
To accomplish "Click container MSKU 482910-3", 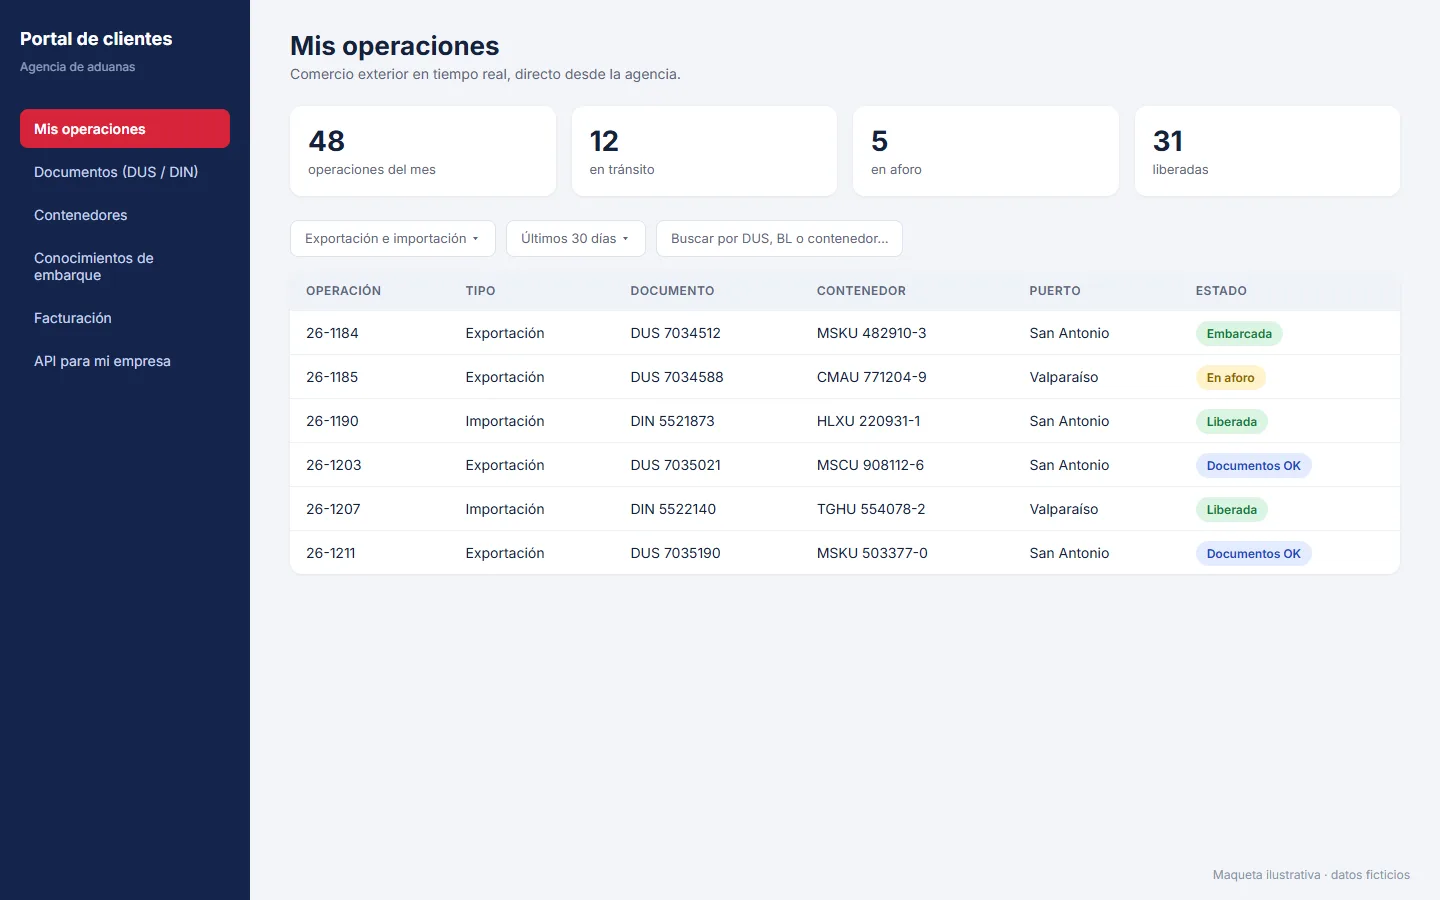I will coord(872,333).
